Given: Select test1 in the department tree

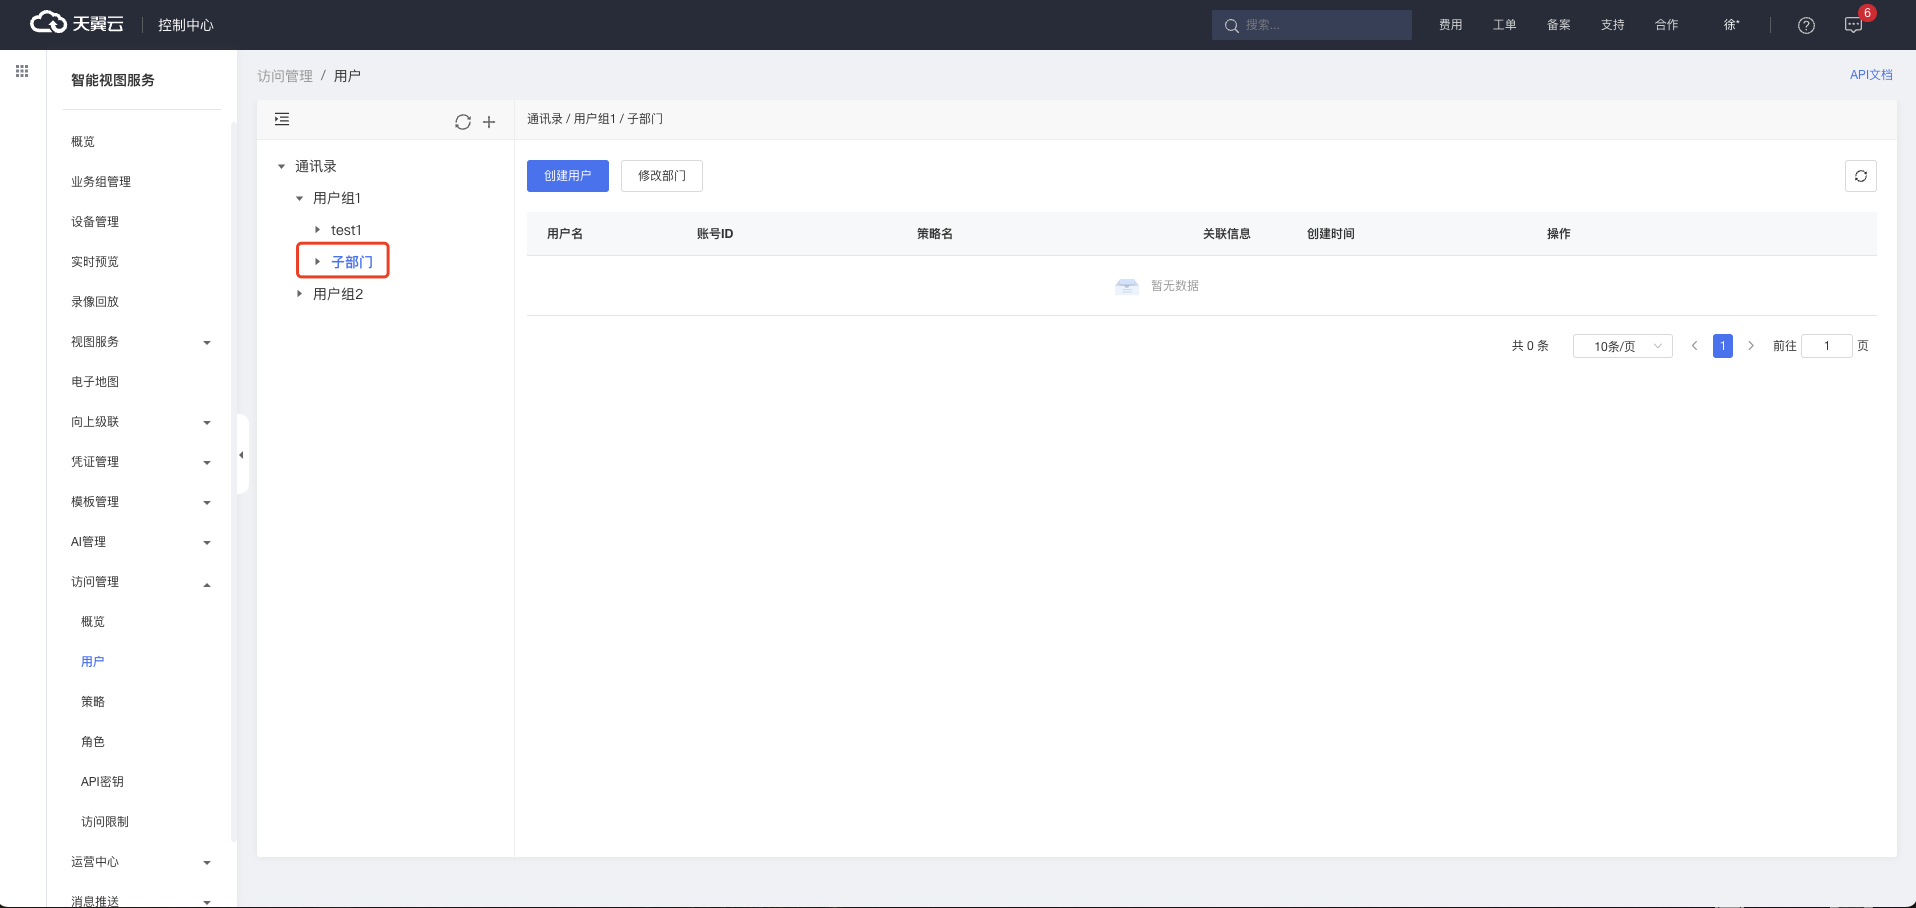Looking at the screenshot, I should click(346, 230).
